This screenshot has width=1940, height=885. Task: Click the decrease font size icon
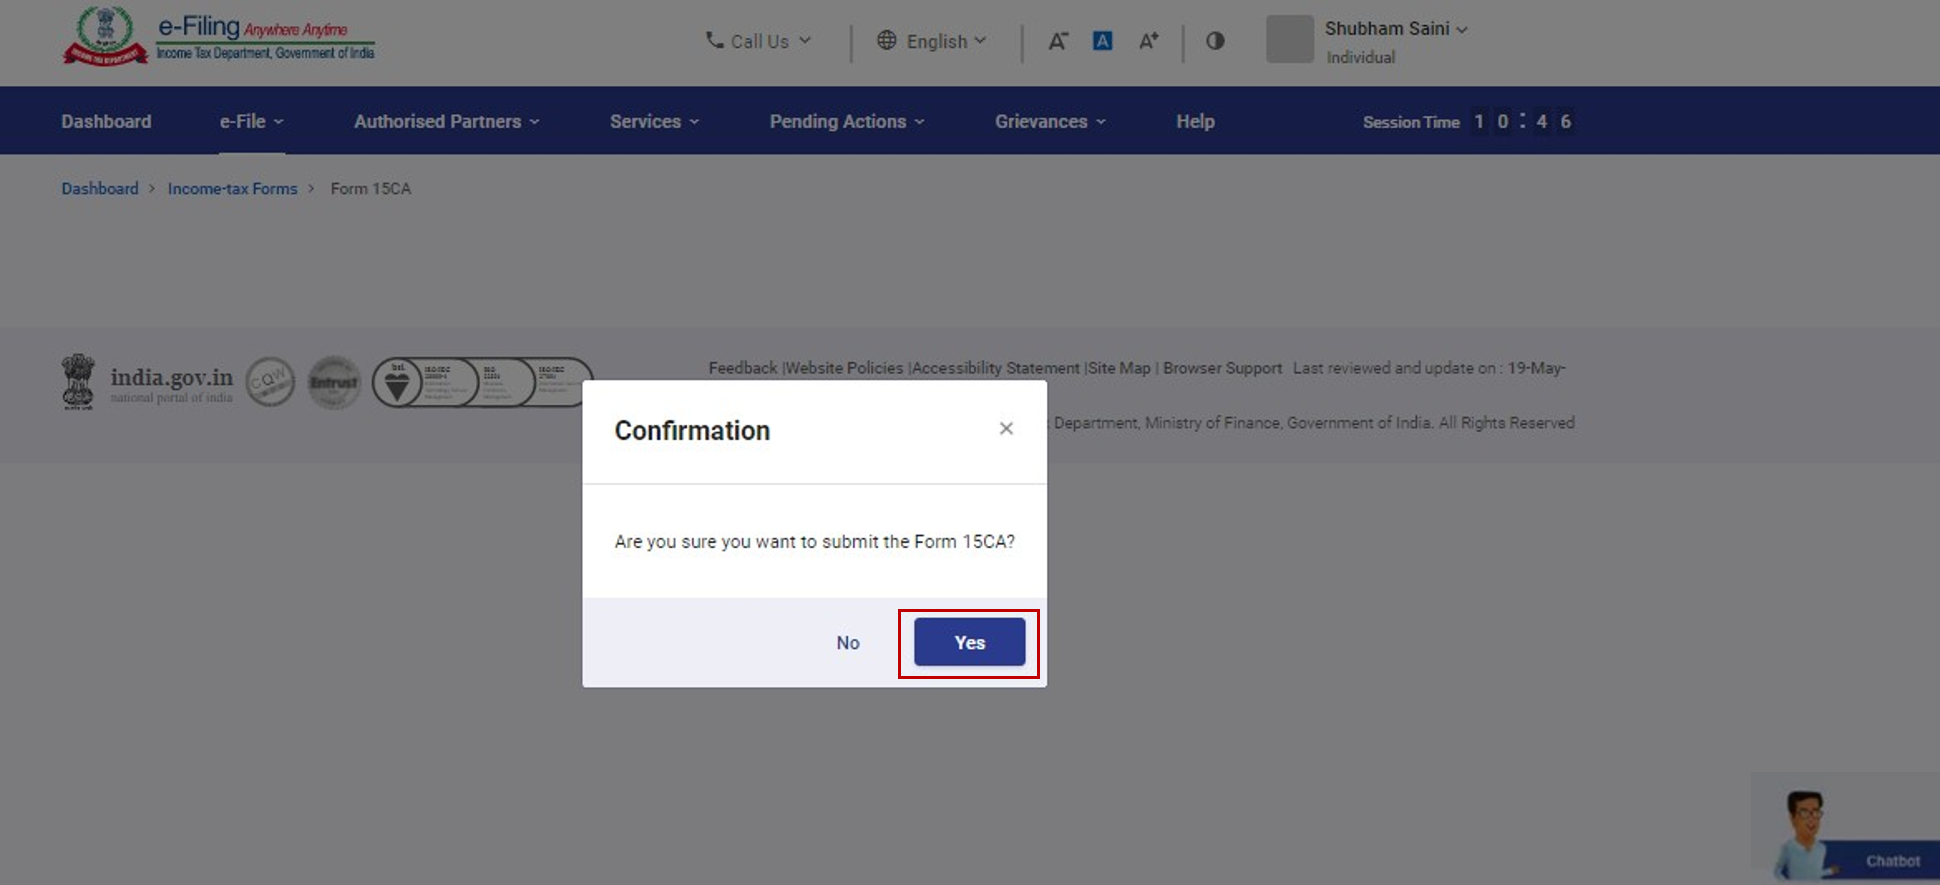[1057, 41]
